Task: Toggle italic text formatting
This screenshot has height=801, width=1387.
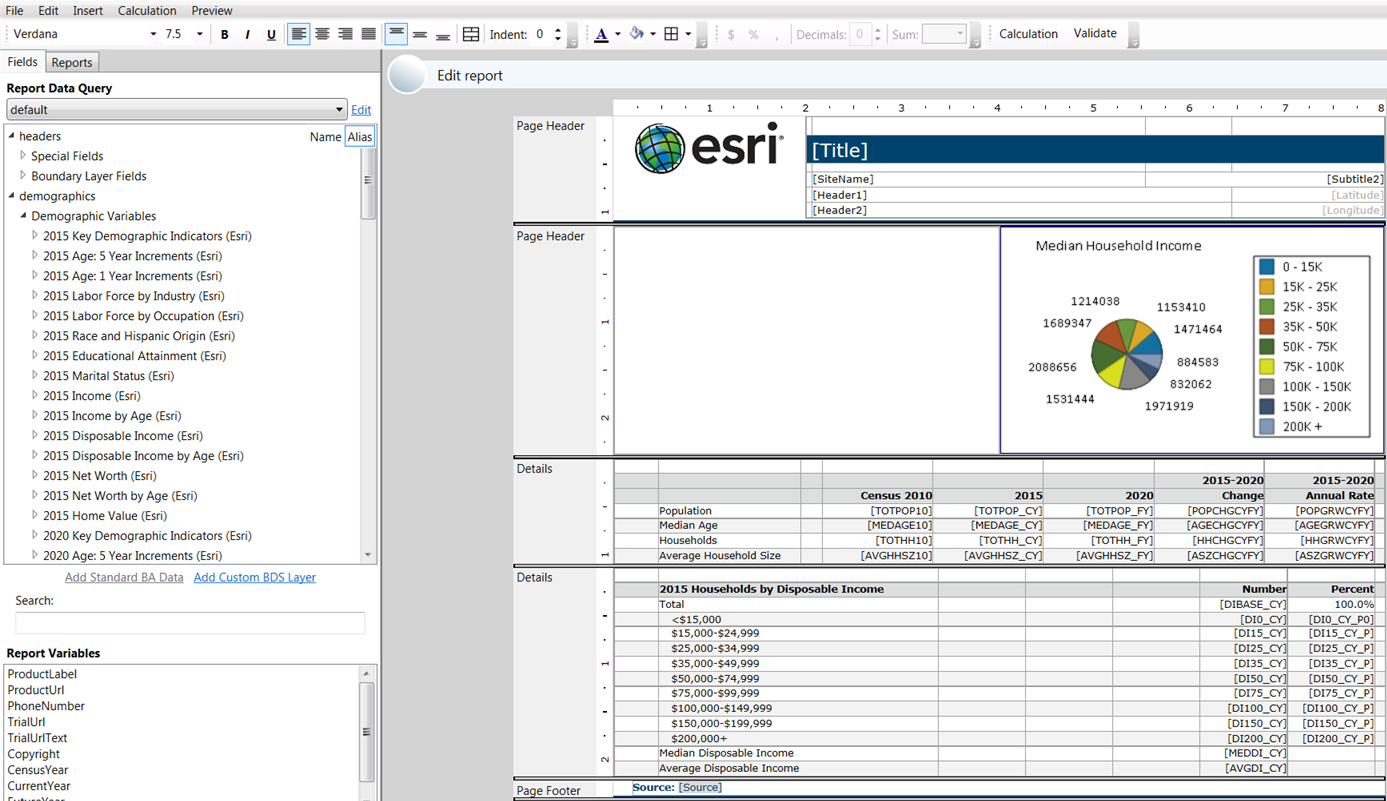Action: pos(248,35)
